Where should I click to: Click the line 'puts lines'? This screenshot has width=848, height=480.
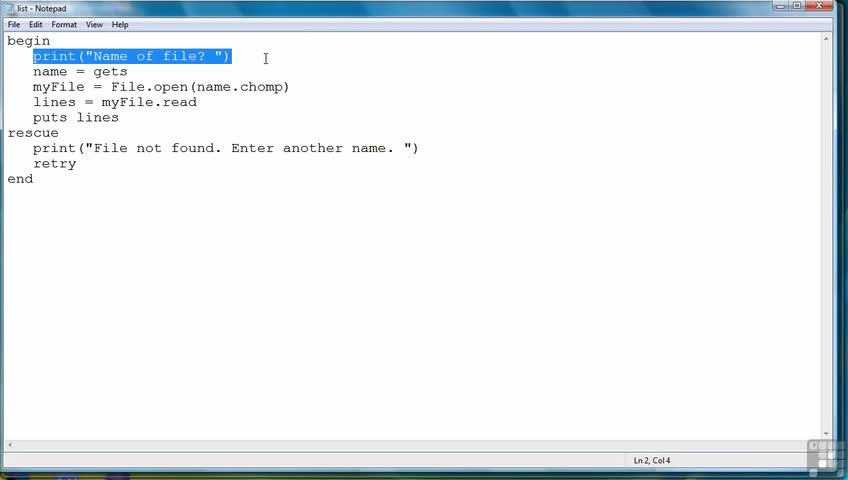76,118
